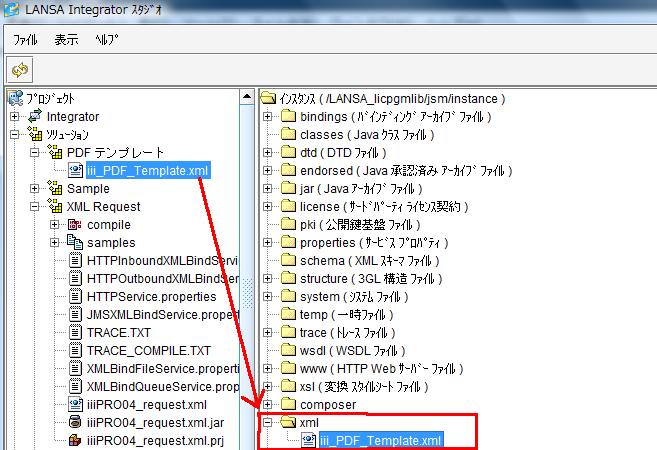Click the temp folder icon
The height and width of the screenshot is (450, 657).
point(288,314)
